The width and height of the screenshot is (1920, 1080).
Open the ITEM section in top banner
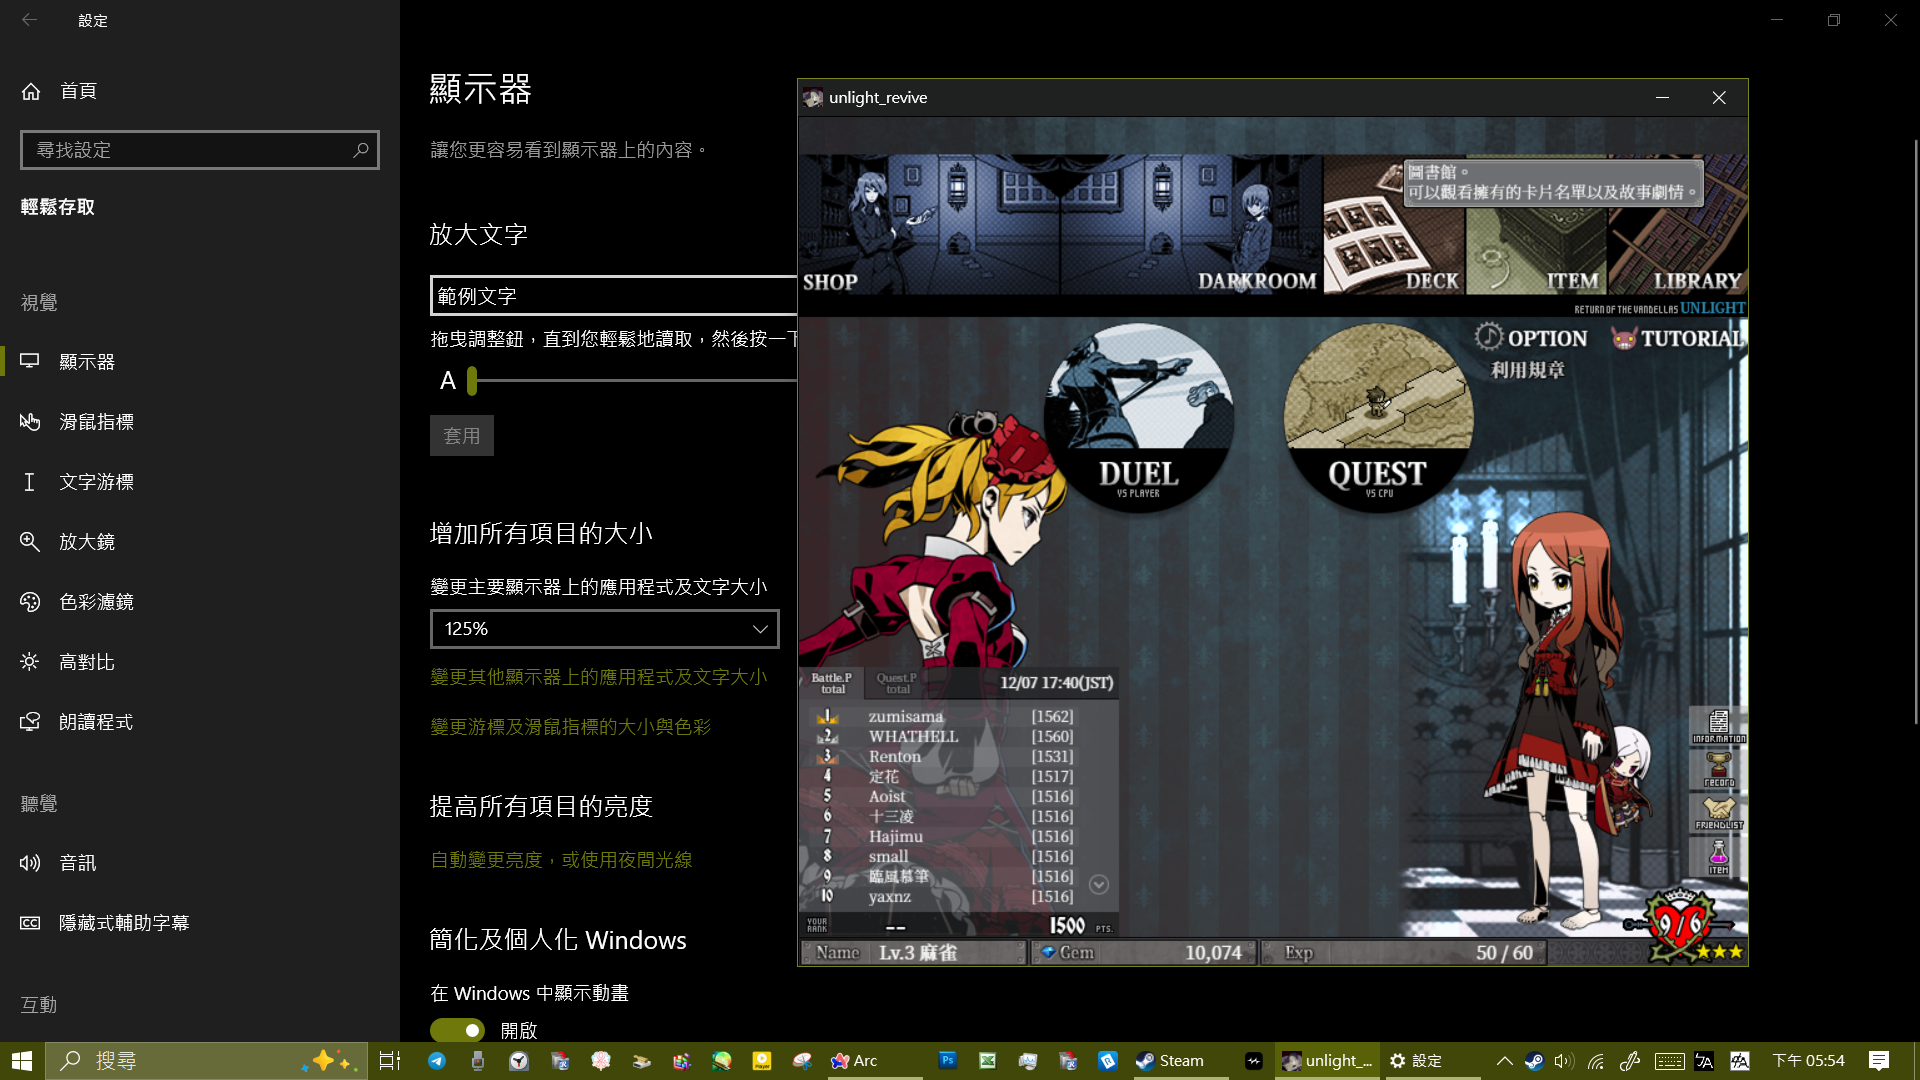[1536, 225]
